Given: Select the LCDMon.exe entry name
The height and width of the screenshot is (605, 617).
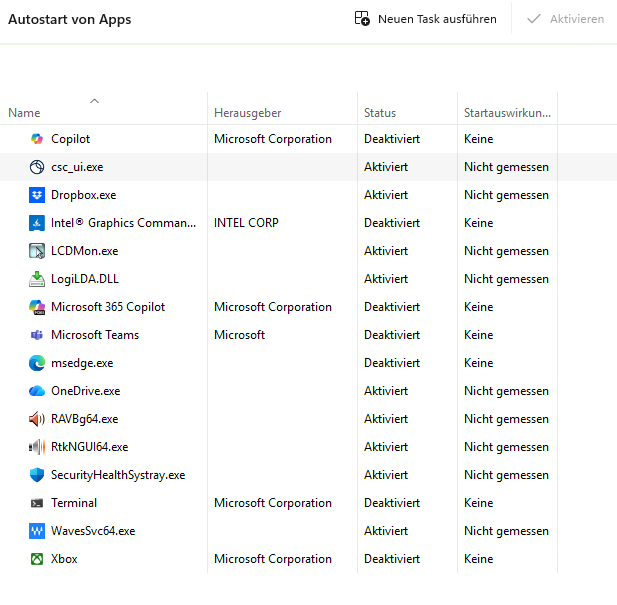Looking at the screenshot, I should click(84, 251).
